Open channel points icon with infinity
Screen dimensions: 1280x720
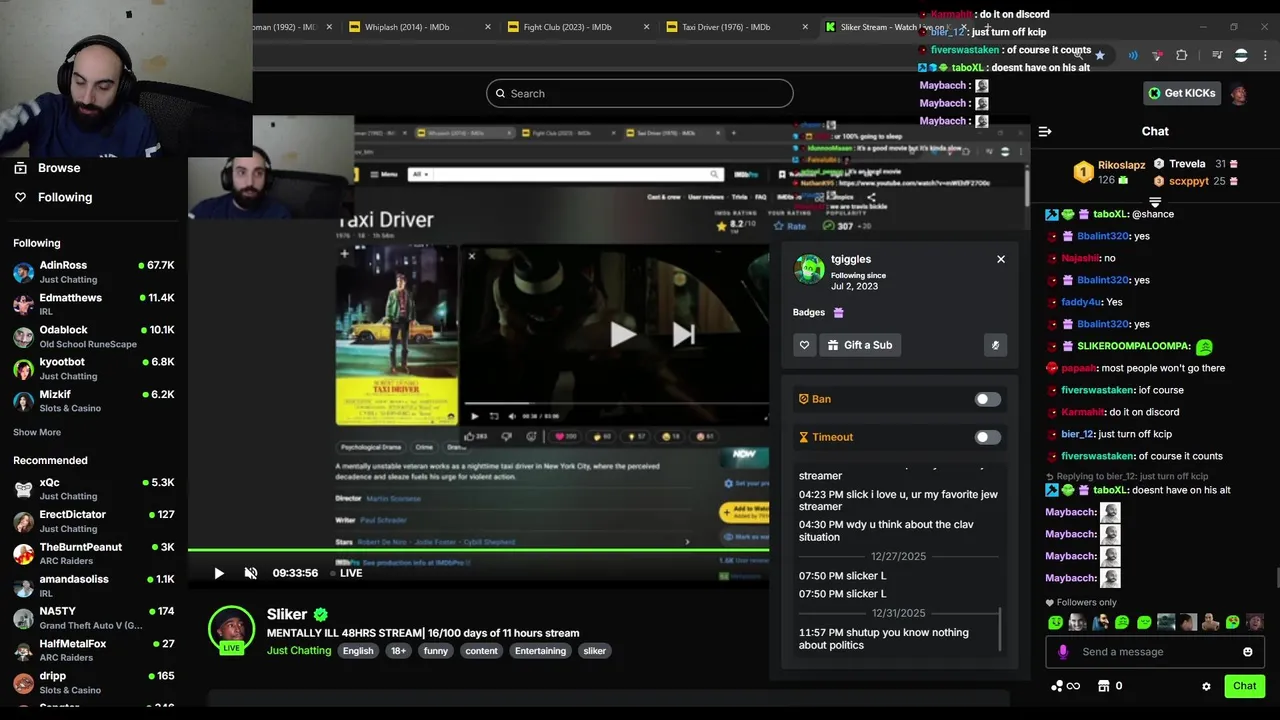point(1065,686)
